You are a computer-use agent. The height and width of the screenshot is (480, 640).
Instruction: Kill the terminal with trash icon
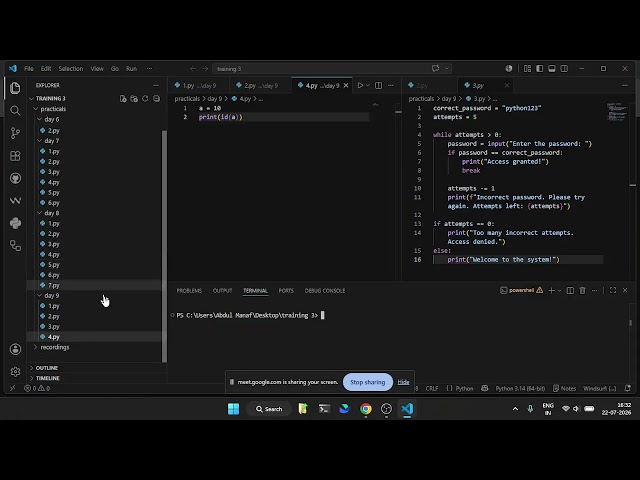click(x=582, y=290)
